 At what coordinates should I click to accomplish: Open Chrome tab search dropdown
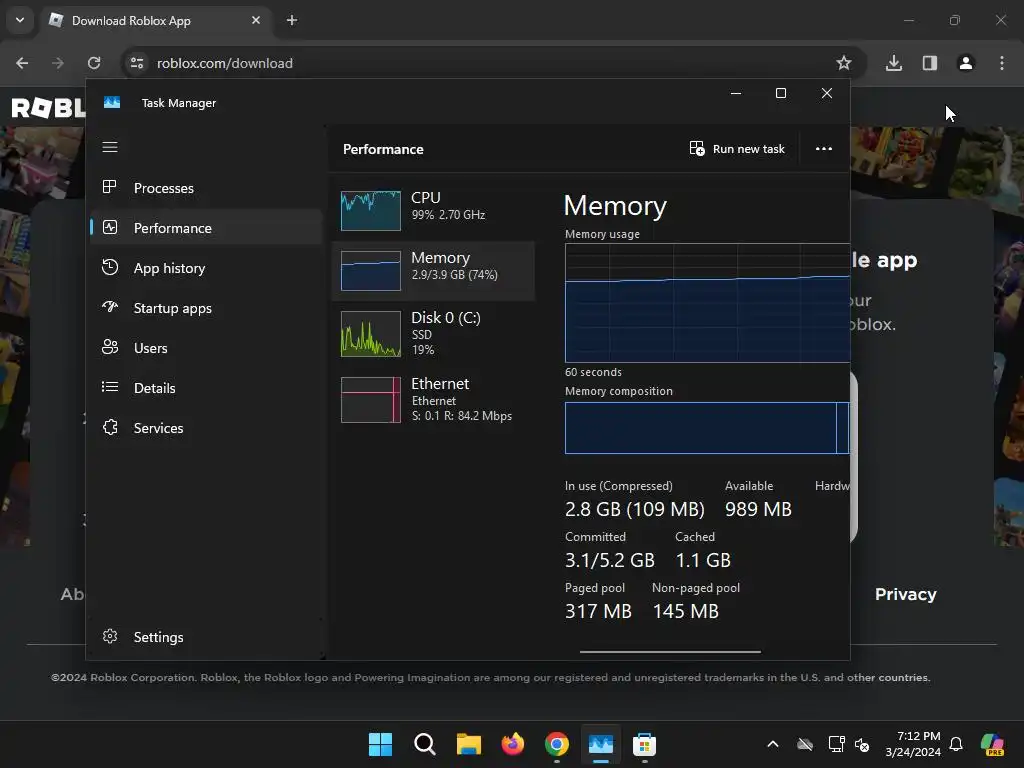(20, 20)
